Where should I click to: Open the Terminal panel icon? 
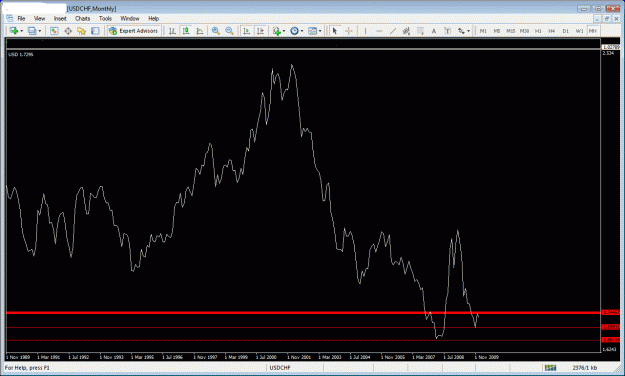(95, 31)
